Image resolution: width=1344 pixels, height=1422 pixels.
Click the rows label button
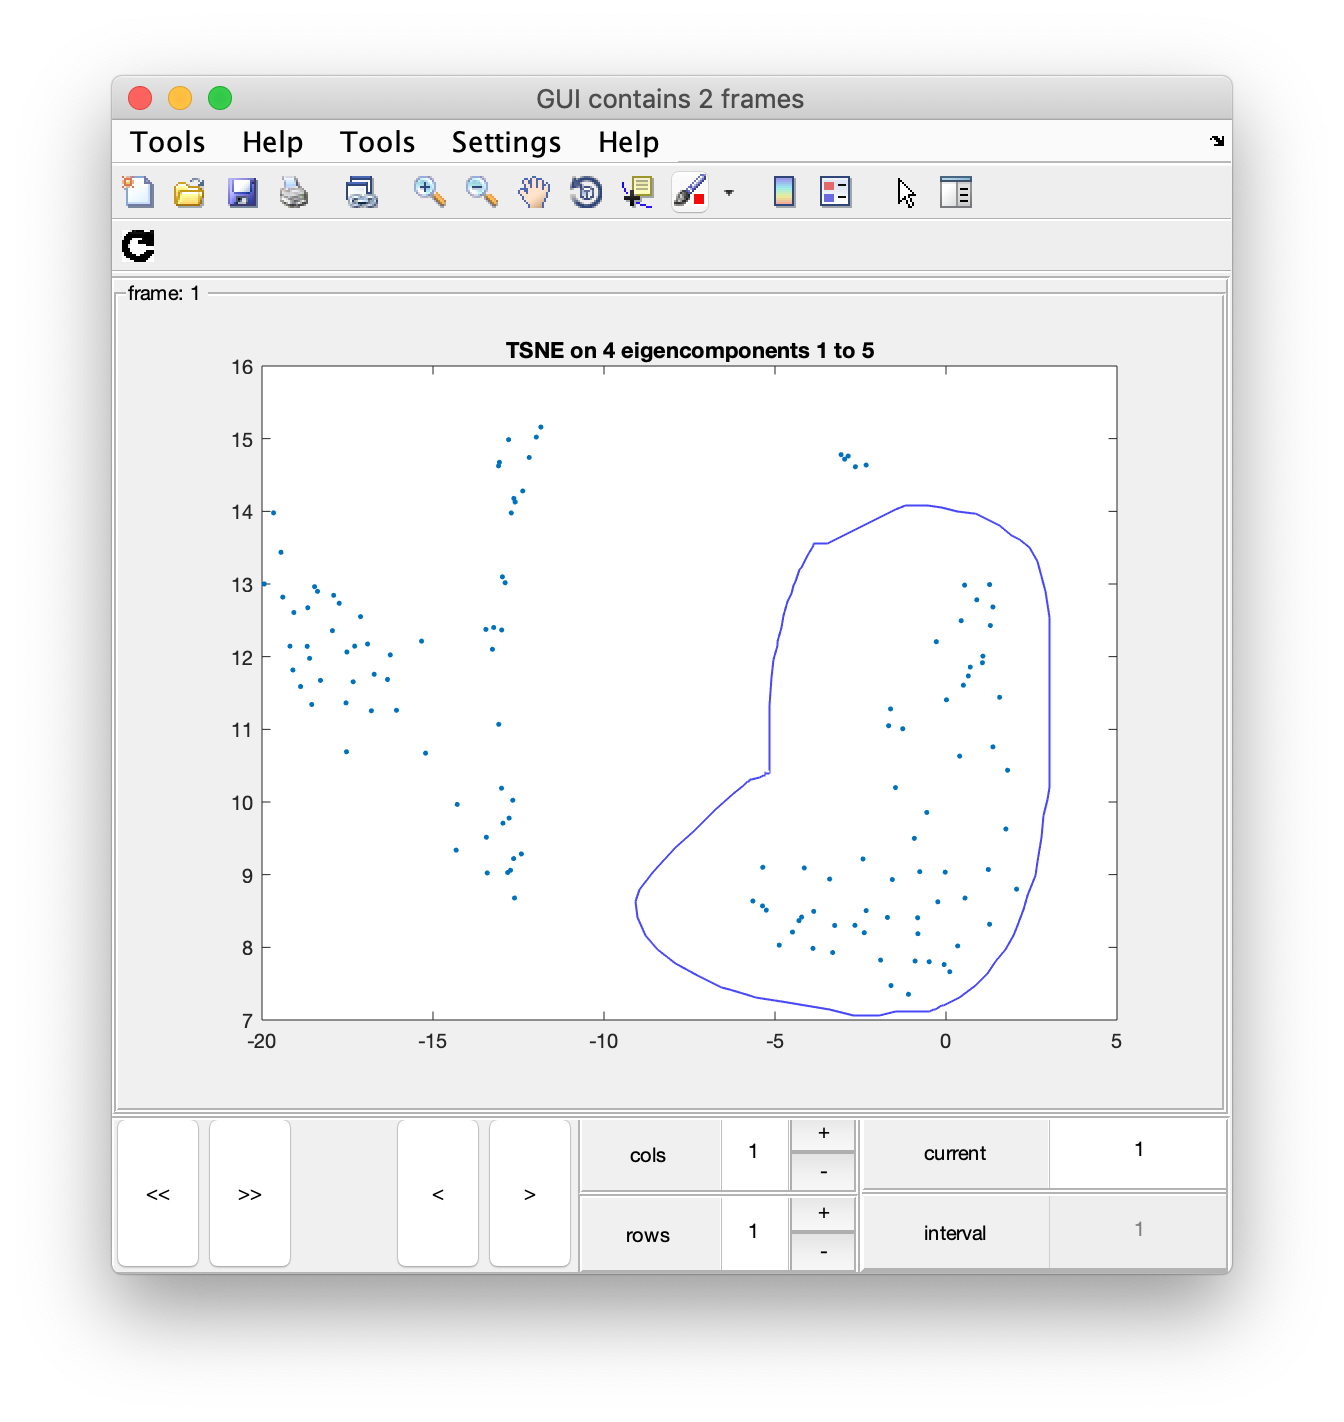(650, 1235)
